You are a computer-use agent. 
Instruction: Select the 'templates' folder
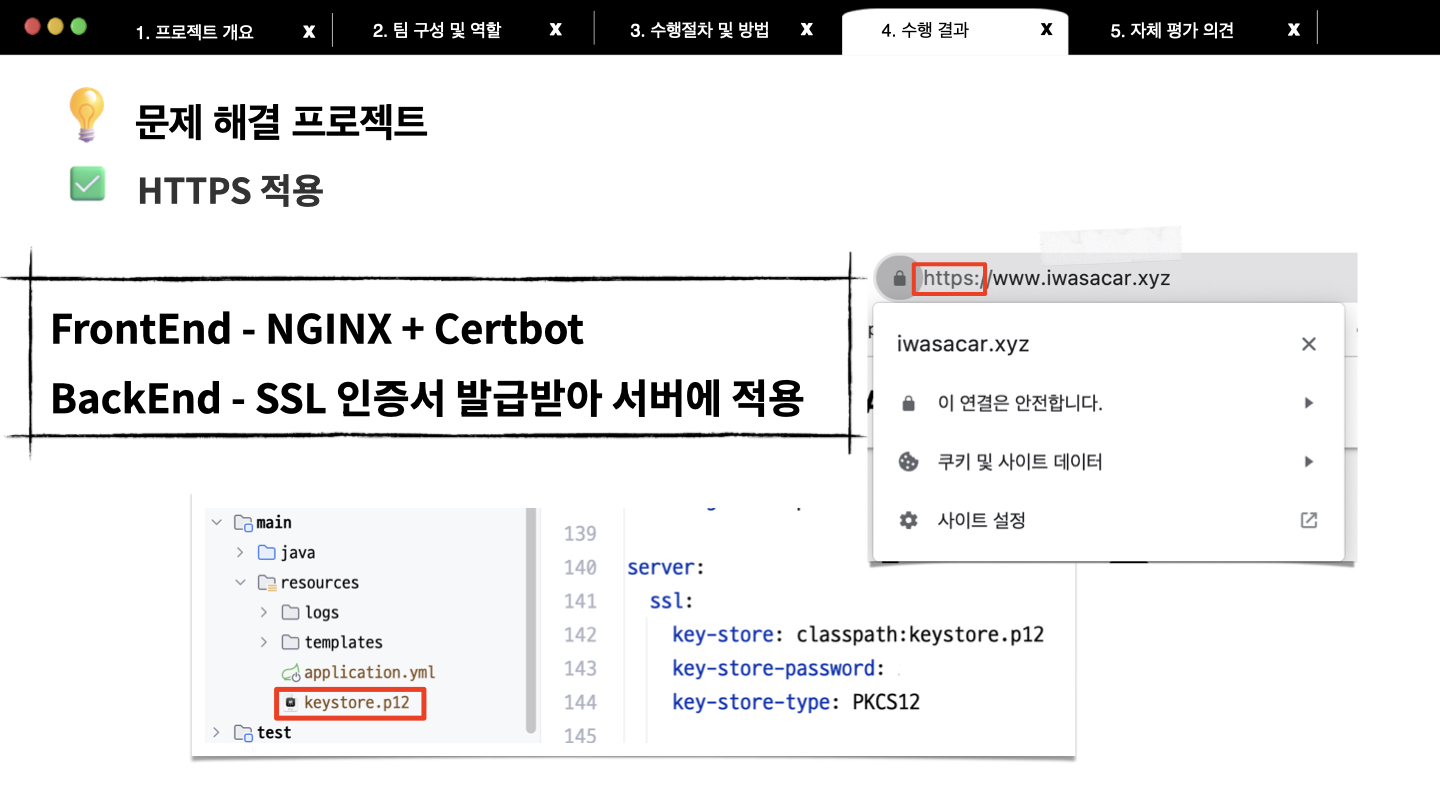tap(343, 642)
